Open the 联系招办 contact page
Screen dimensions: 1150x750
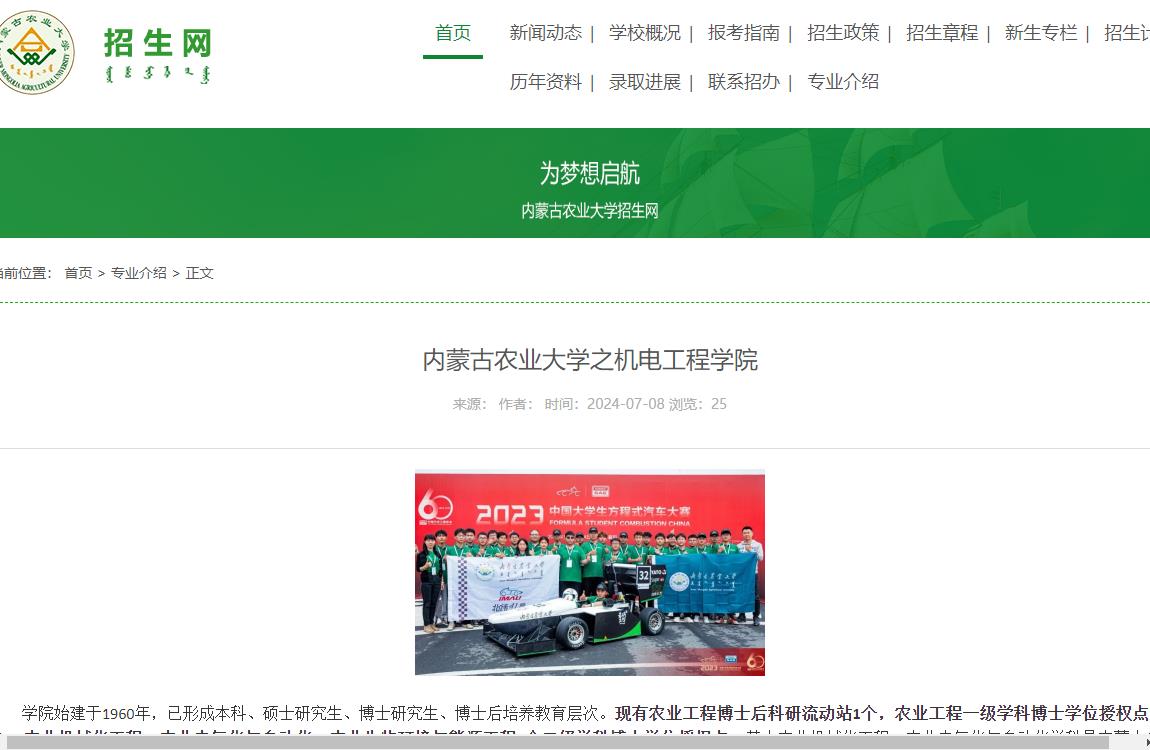741,82
